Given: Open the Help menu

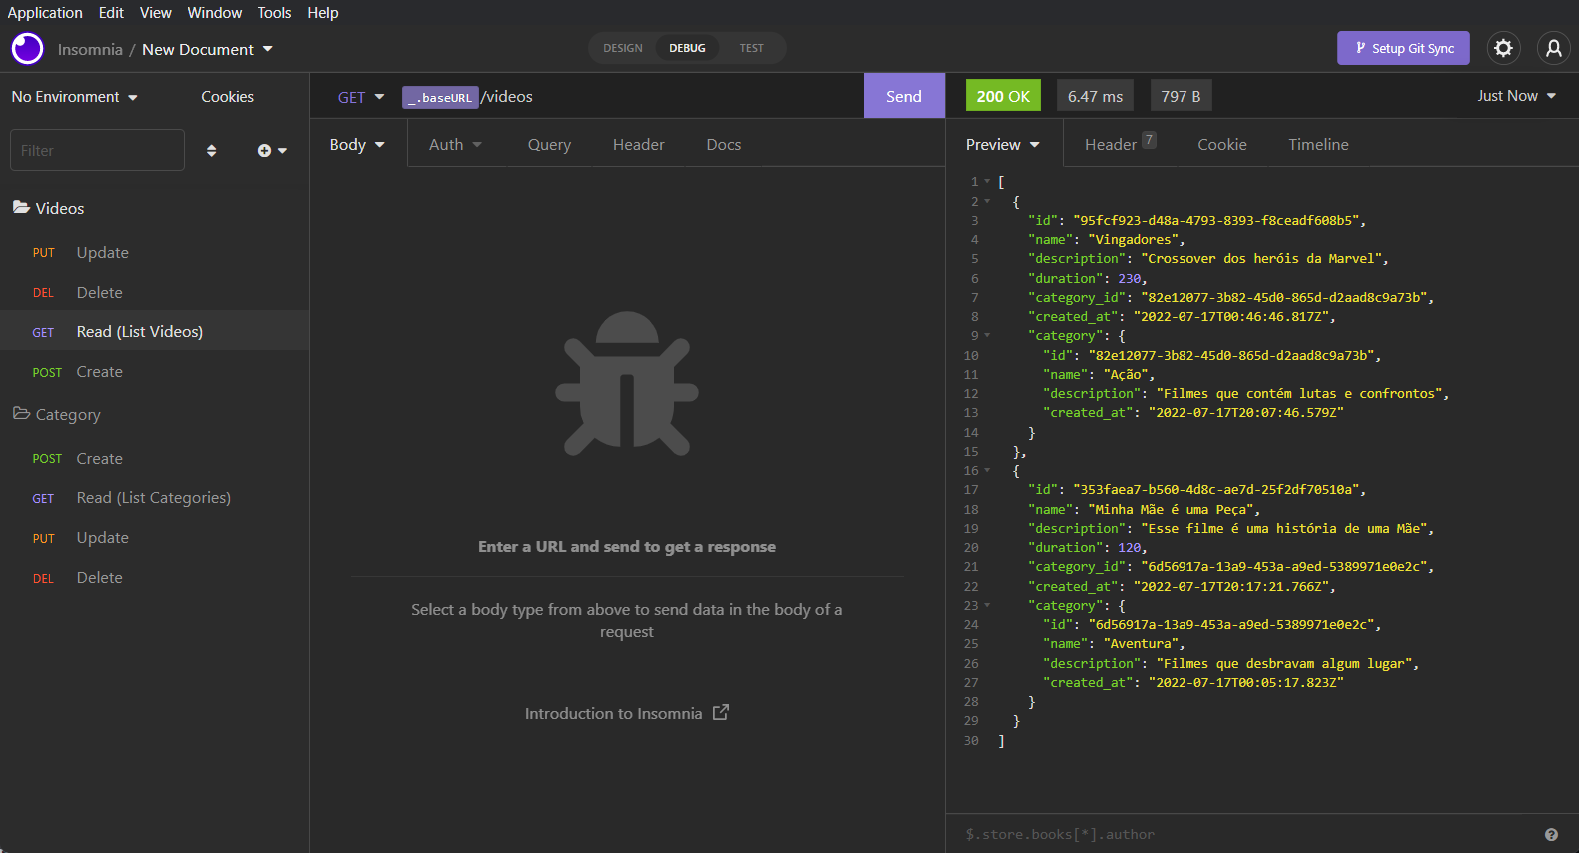Looking at the screenshot, I should pyautogui.click(x=322, y=13).
